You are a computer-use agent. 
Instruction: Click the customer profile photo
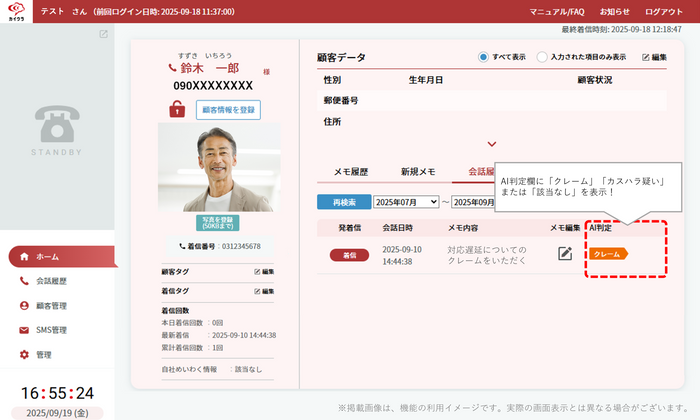point(214,168)
